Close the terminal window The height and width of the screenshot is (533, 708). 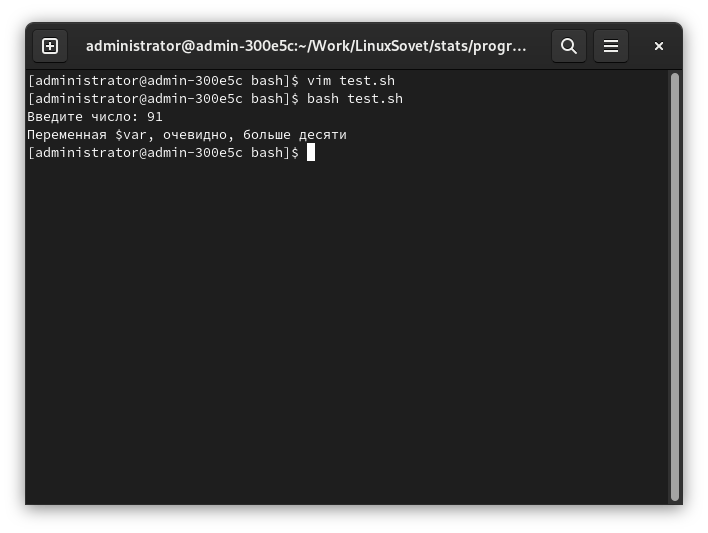pos(659,46)
